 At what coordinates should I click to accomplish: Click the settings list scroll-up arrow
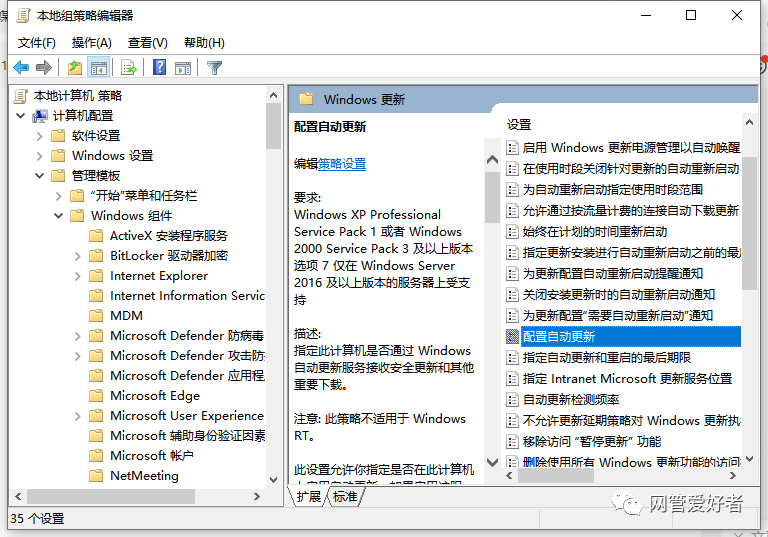[749, 122]
